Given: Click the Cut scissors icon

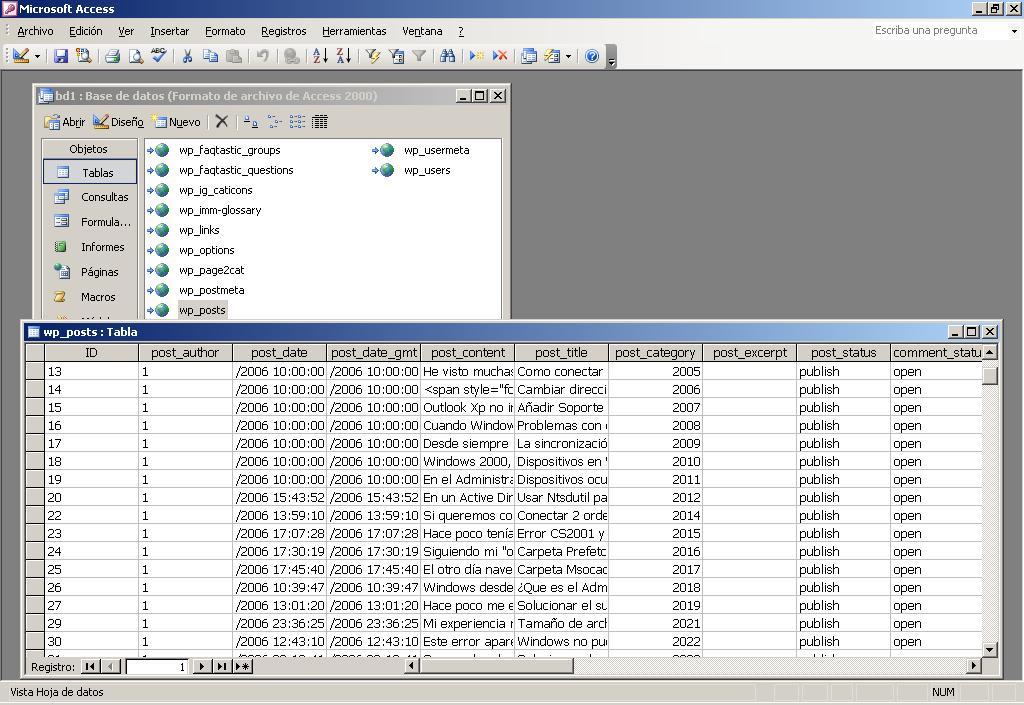Looking at the screenshot, I should point(187,57).
